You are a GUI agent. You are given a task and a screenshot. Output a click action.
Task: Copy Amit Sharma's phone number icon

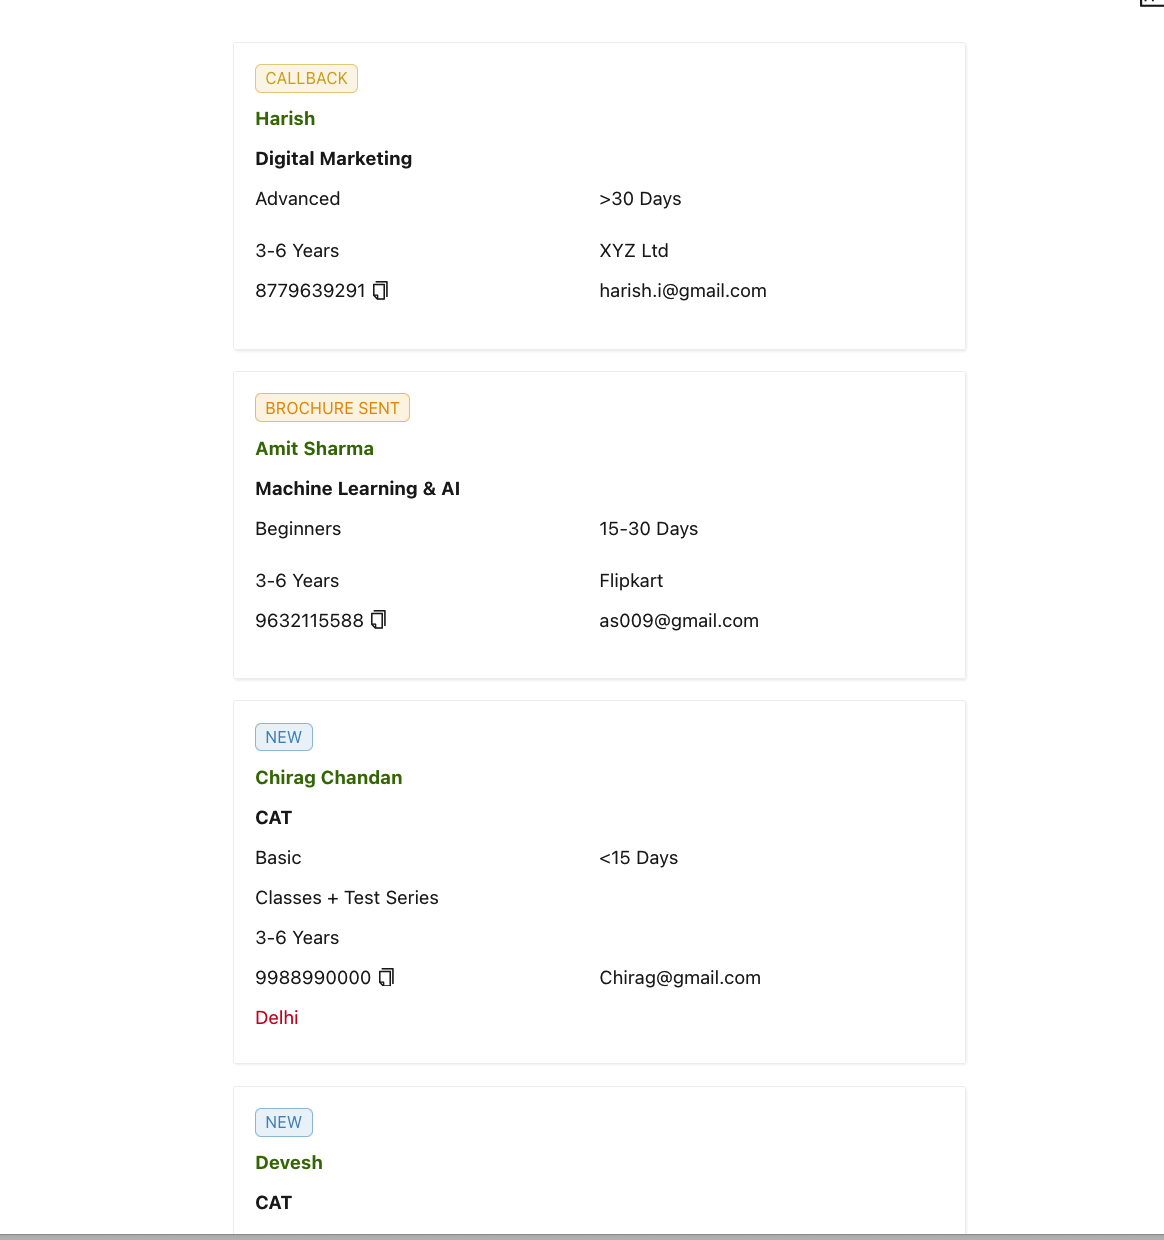[378, 621]
